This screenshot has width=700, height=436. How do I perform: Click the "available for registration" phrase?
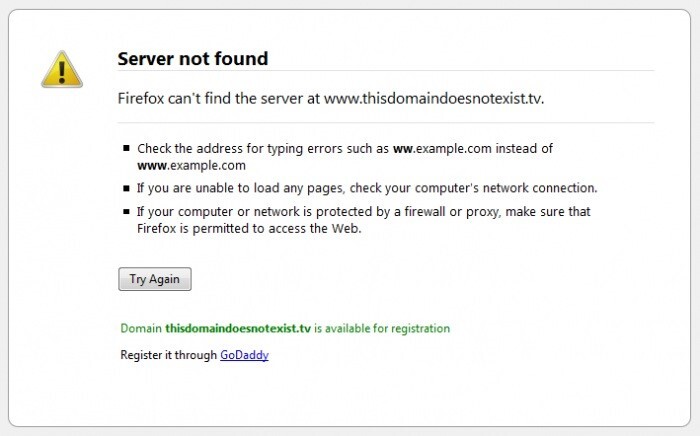coord(388,328)
